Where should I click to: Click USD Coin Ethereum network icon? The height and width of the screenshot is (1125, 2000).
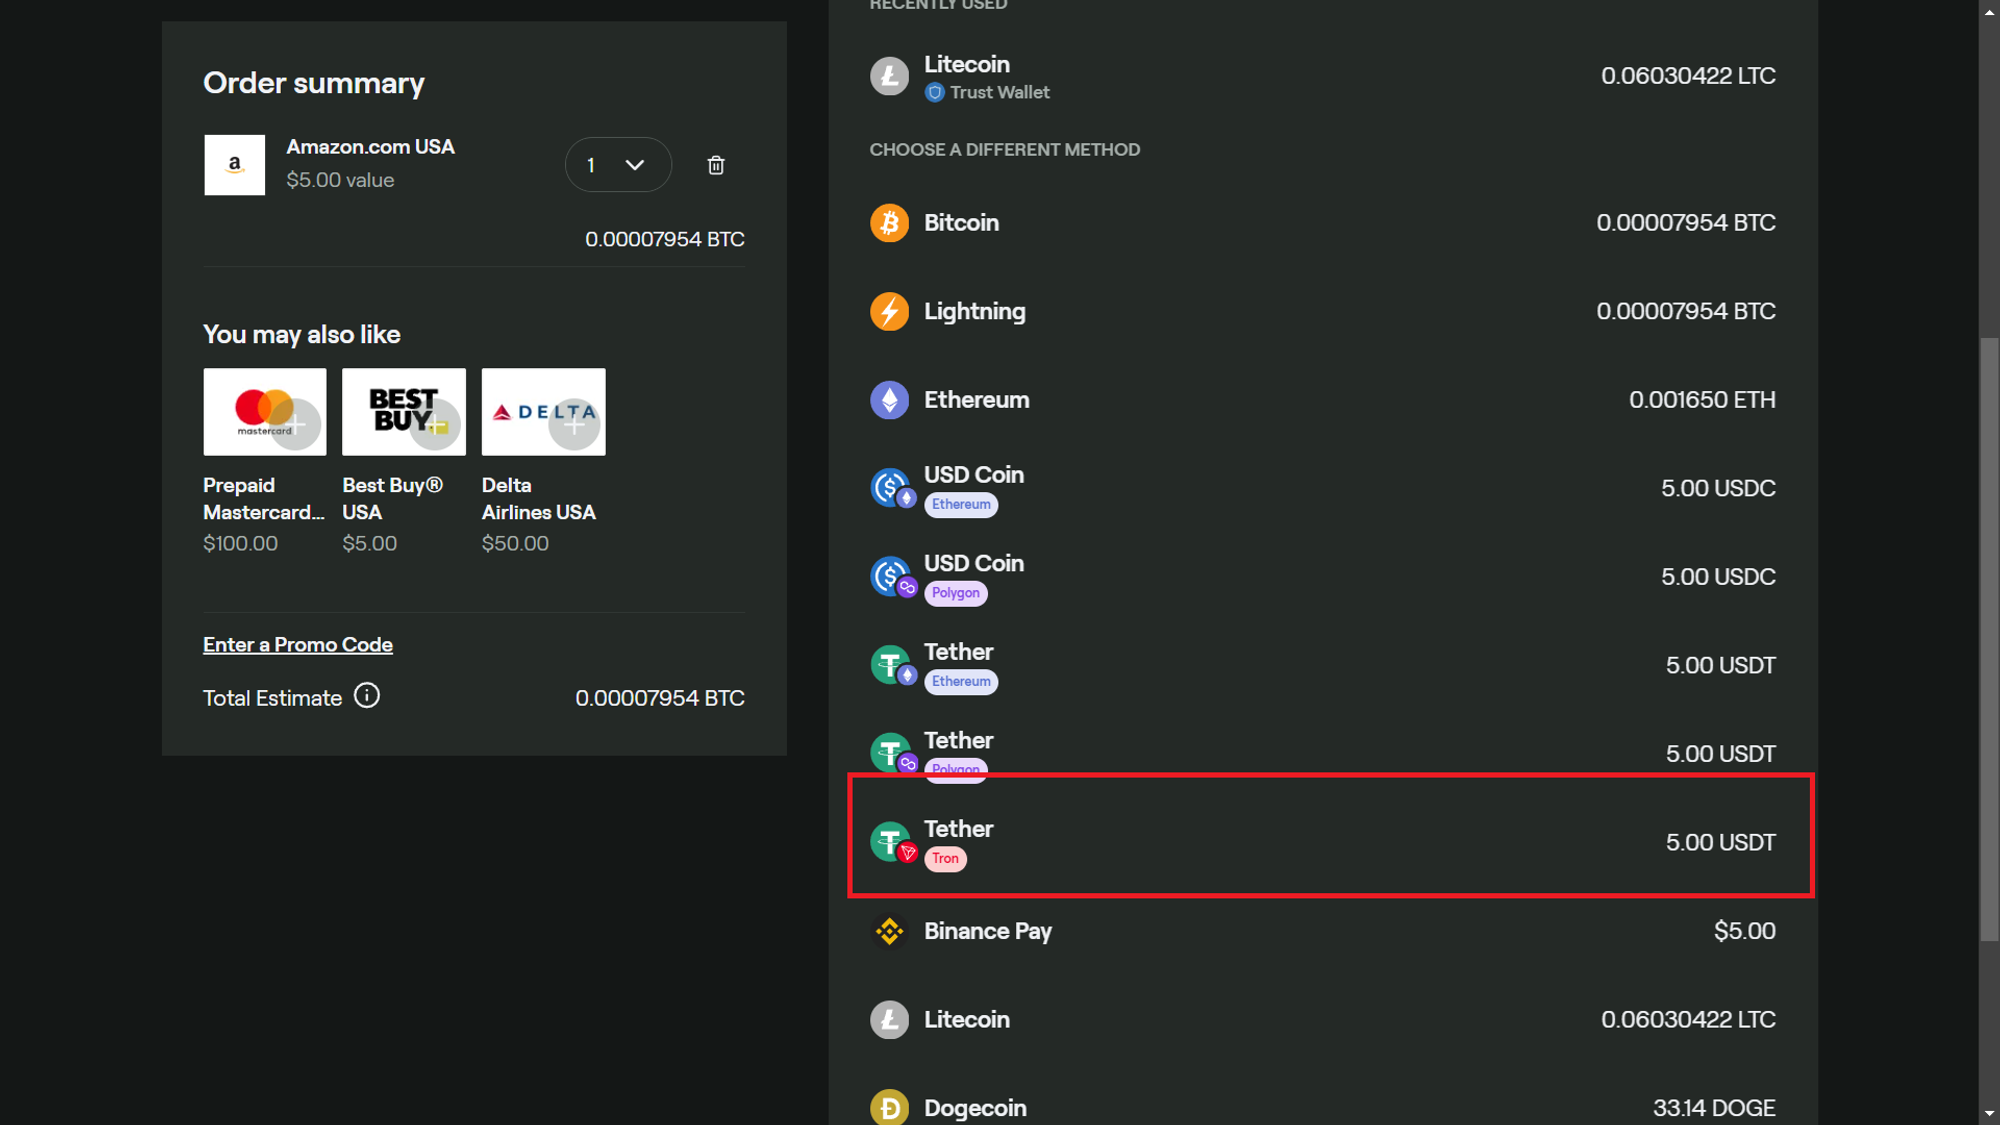point(891,489)
